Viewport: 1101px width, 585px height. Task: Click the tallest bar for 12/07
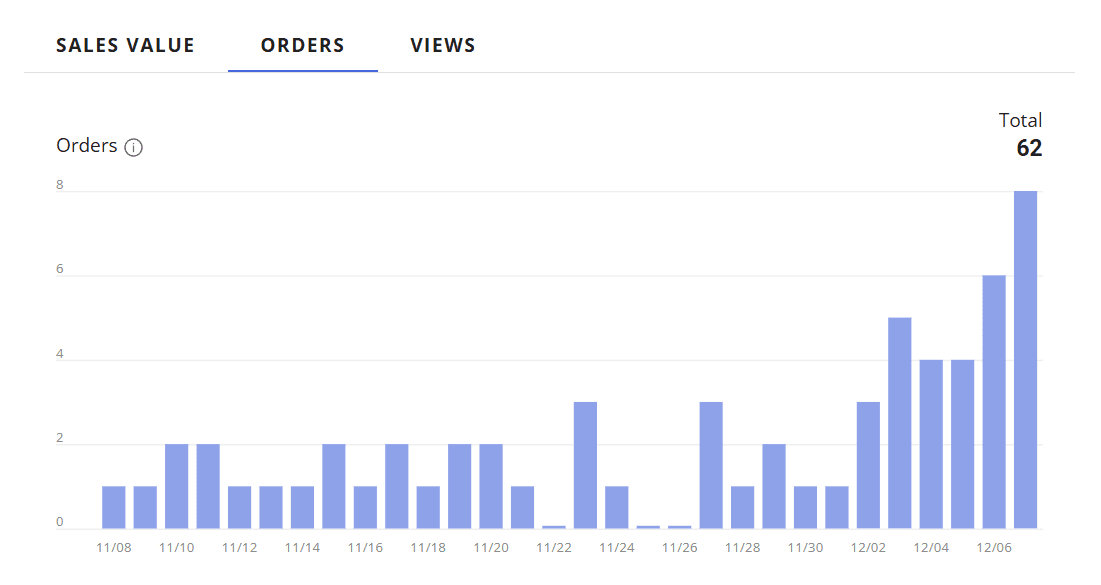click(1025, 360)
